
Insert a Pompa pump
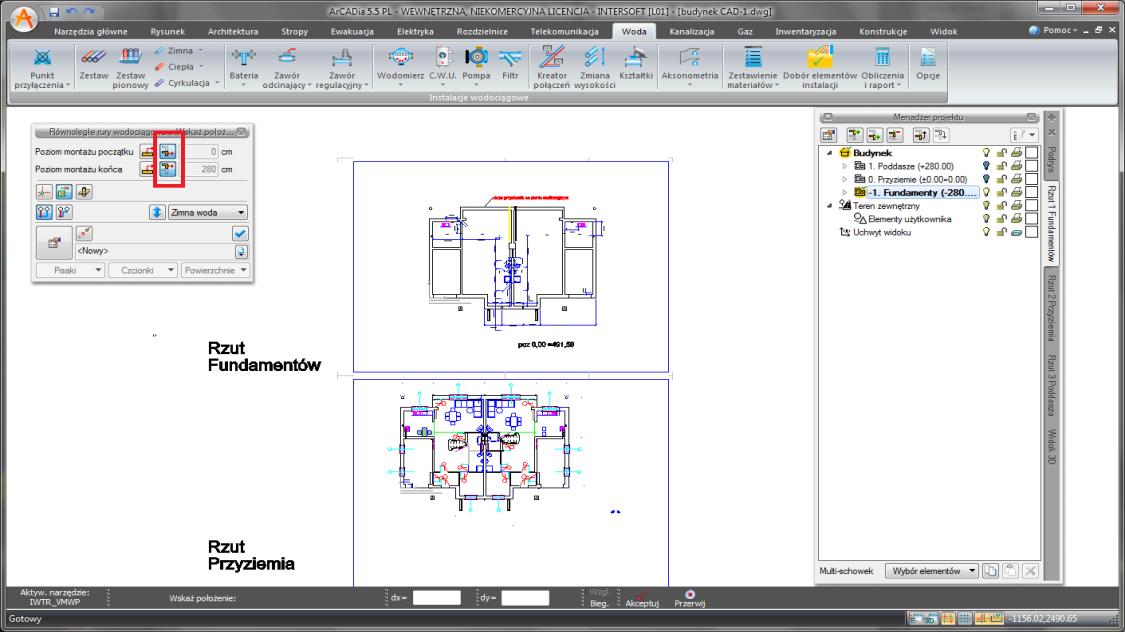tap(476, 68)
